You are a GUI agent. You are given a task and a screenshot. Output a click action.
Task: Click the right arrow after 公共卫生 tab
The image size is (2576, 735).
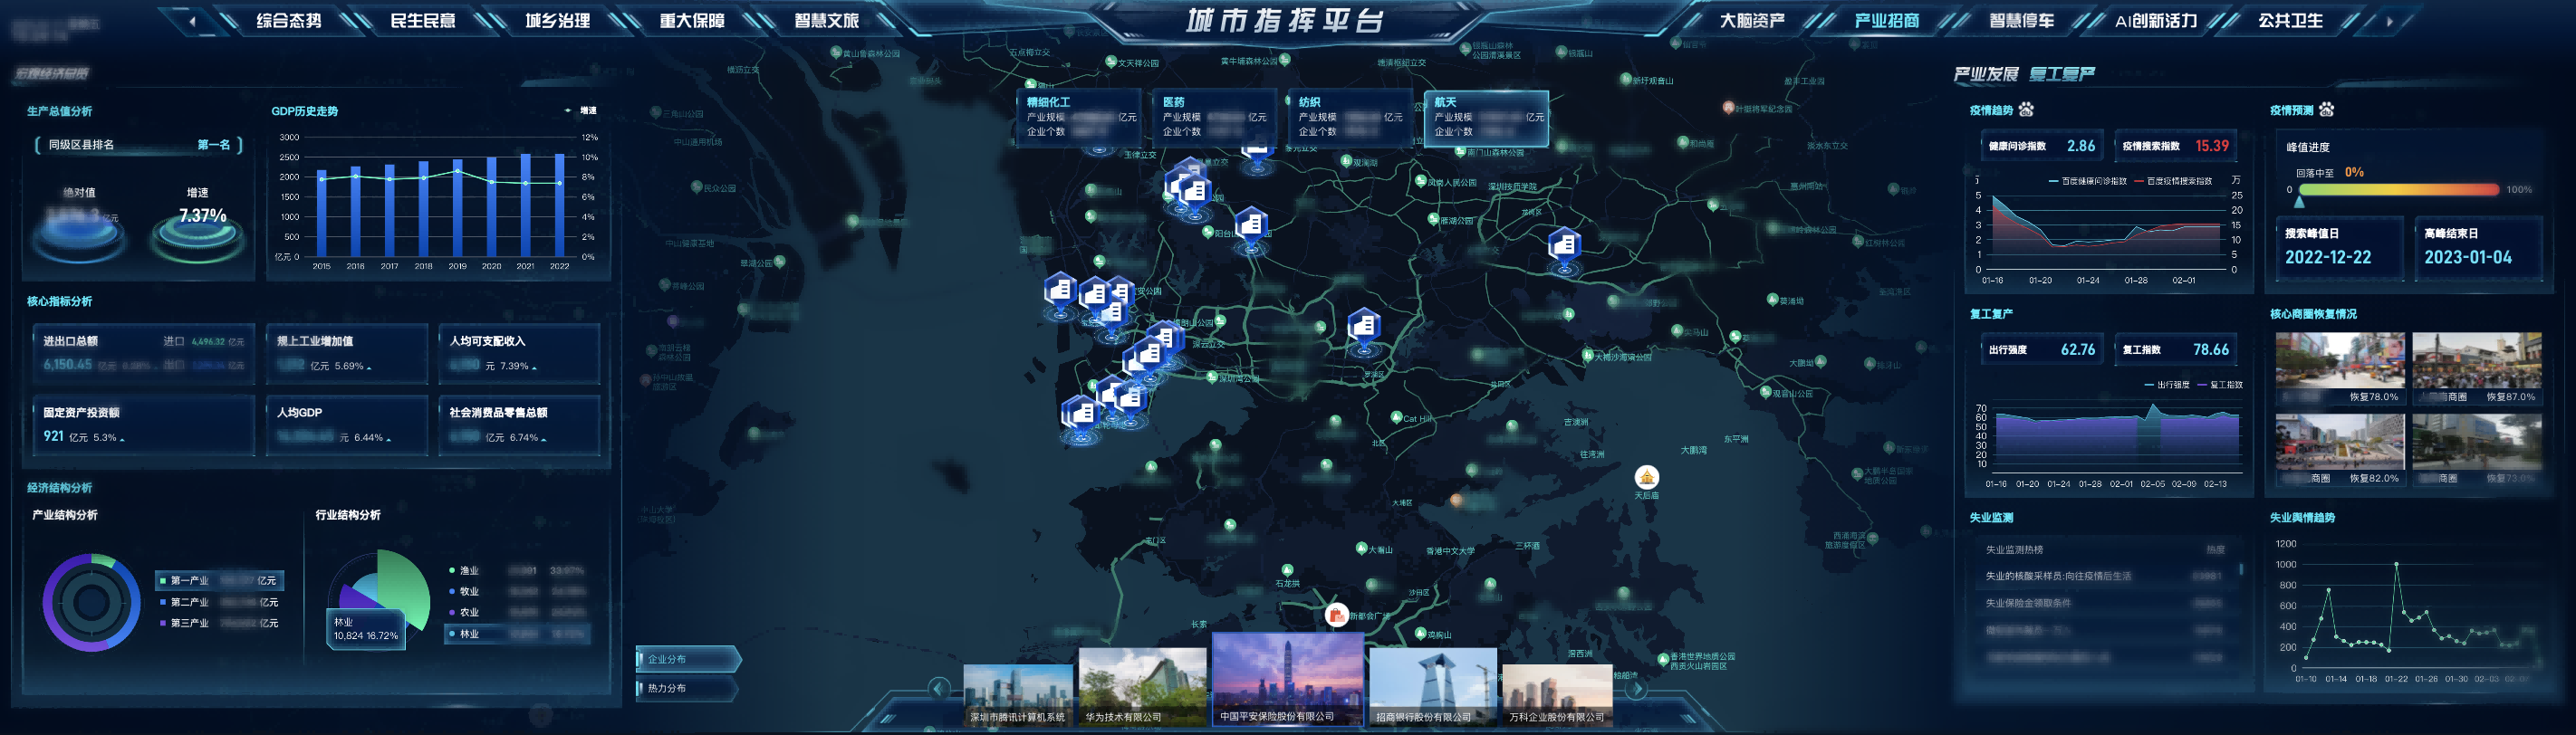point(2390,20)
